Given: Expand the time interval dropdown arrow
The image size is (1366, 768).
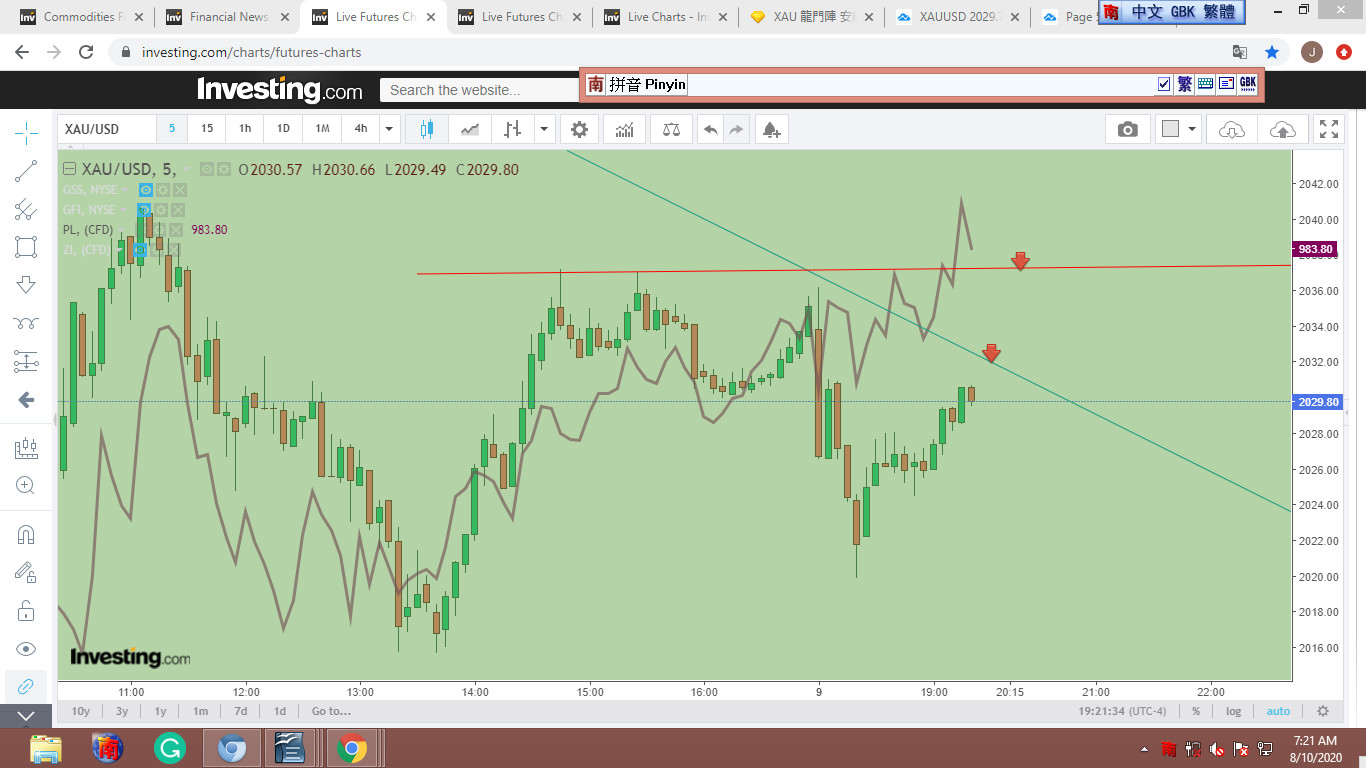Looking at the screenshot, I should point(390,129).
